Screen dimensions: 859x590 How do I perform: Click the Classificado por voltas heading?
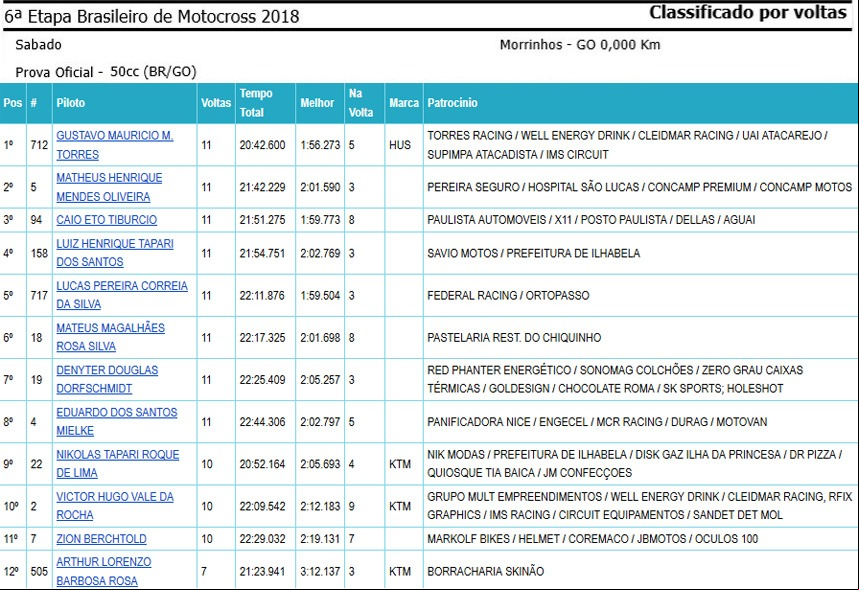tap(748, 12)
